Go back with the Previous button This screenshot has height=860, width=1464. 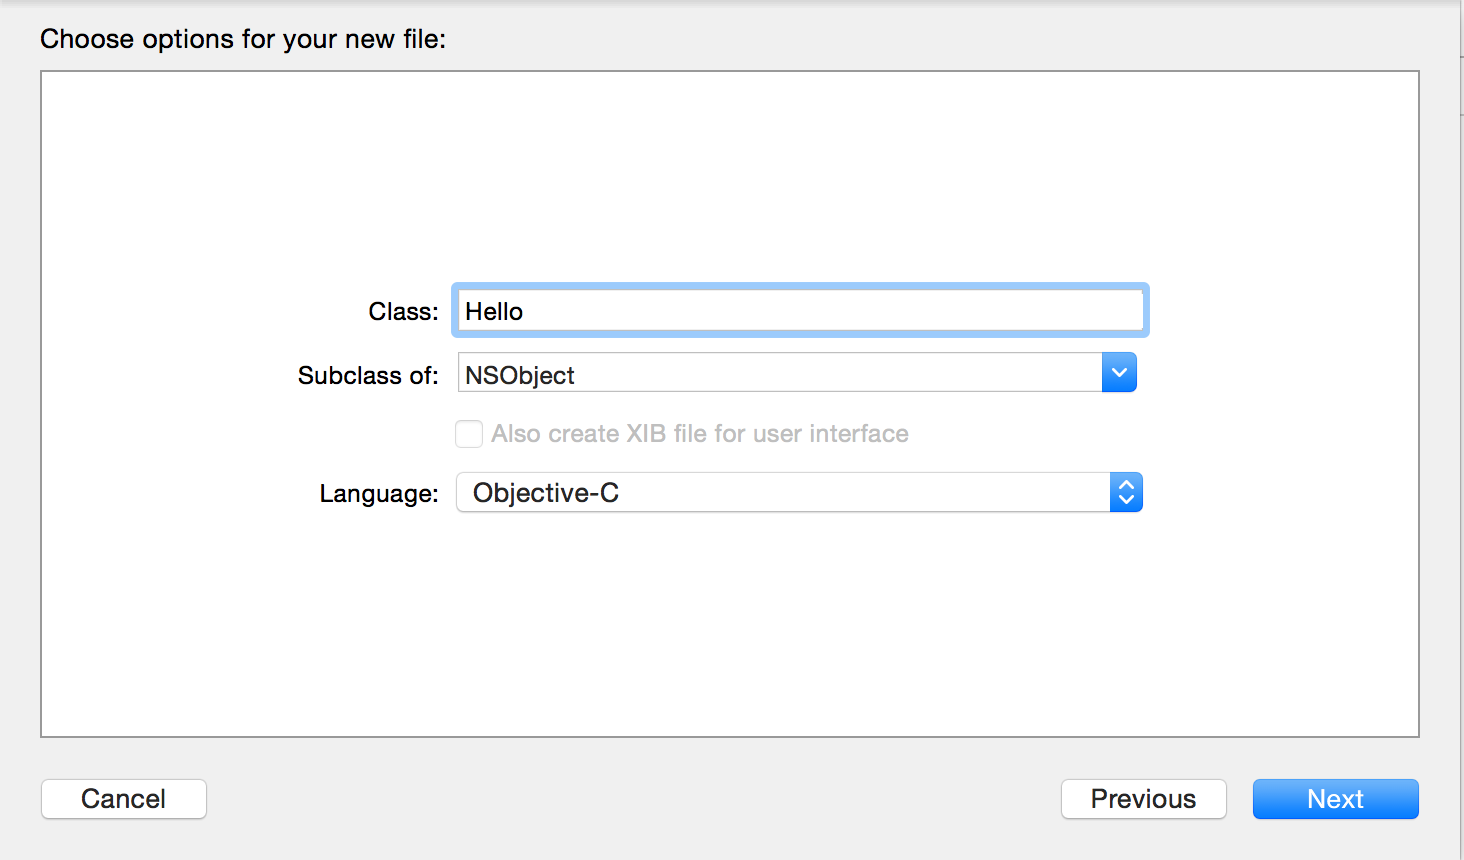(x=1143, y=799)
